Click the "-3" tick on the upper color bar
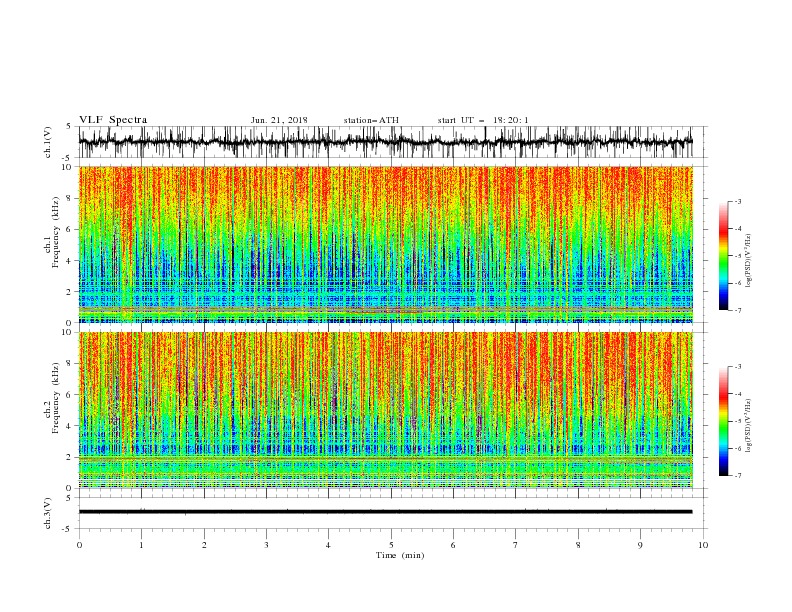 click(737, 201)
